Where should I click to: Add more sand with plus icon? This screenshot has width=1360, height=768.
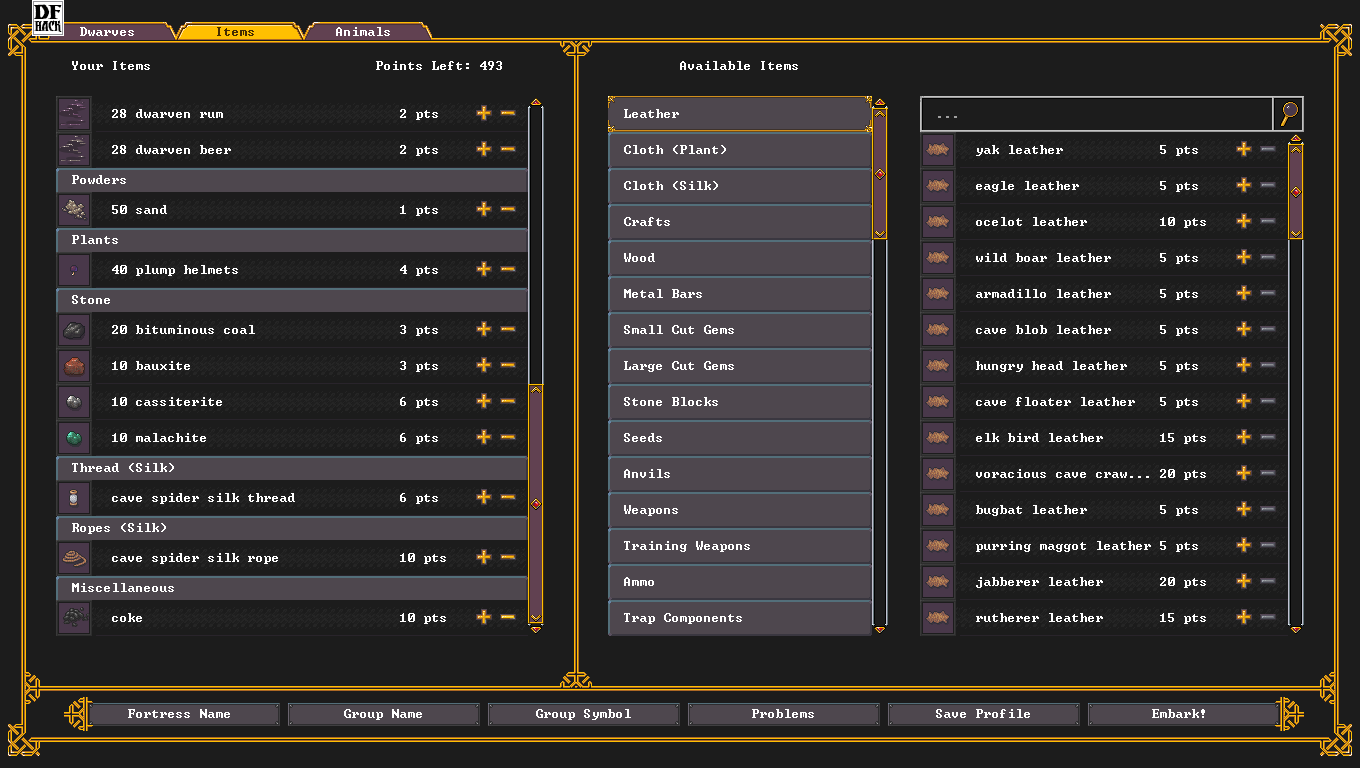(484, 209)
